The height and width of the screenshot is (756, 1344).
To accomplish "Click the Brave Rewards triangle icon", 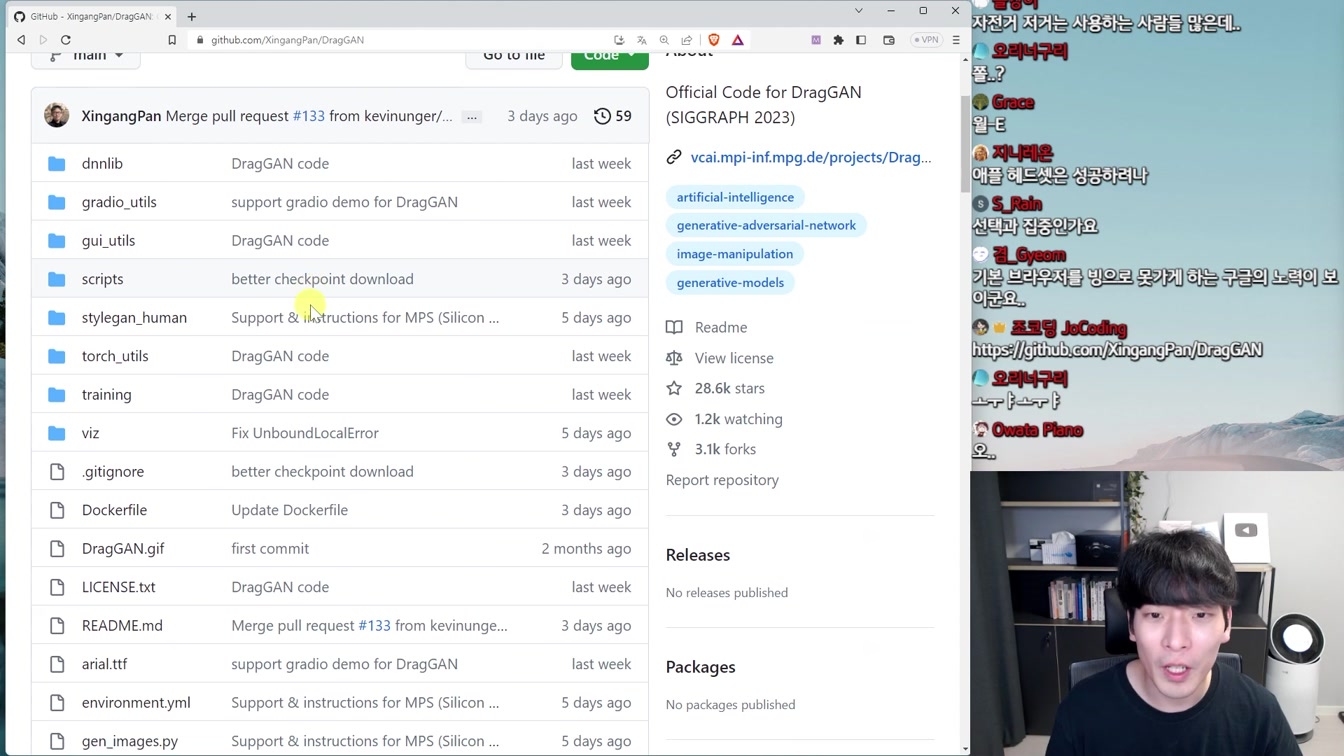I will coord(738,40).
